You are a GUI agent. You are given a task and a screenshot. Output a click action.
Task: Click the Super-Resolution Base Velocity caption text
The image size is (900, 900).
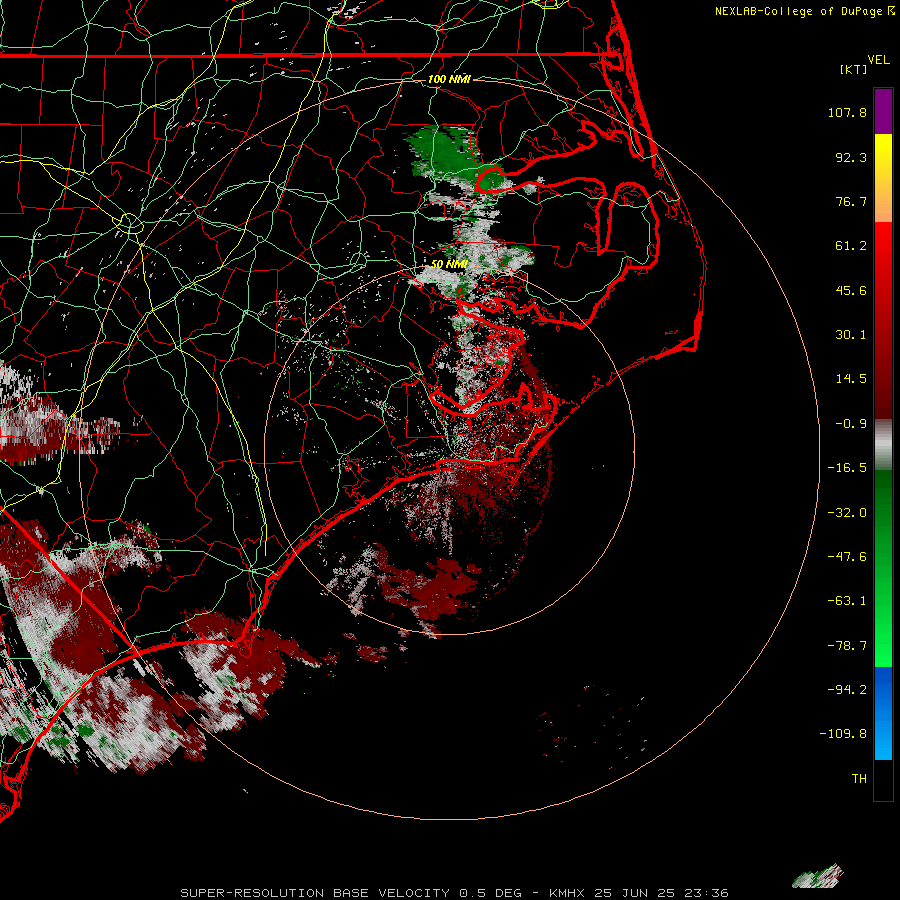(455, 893)
